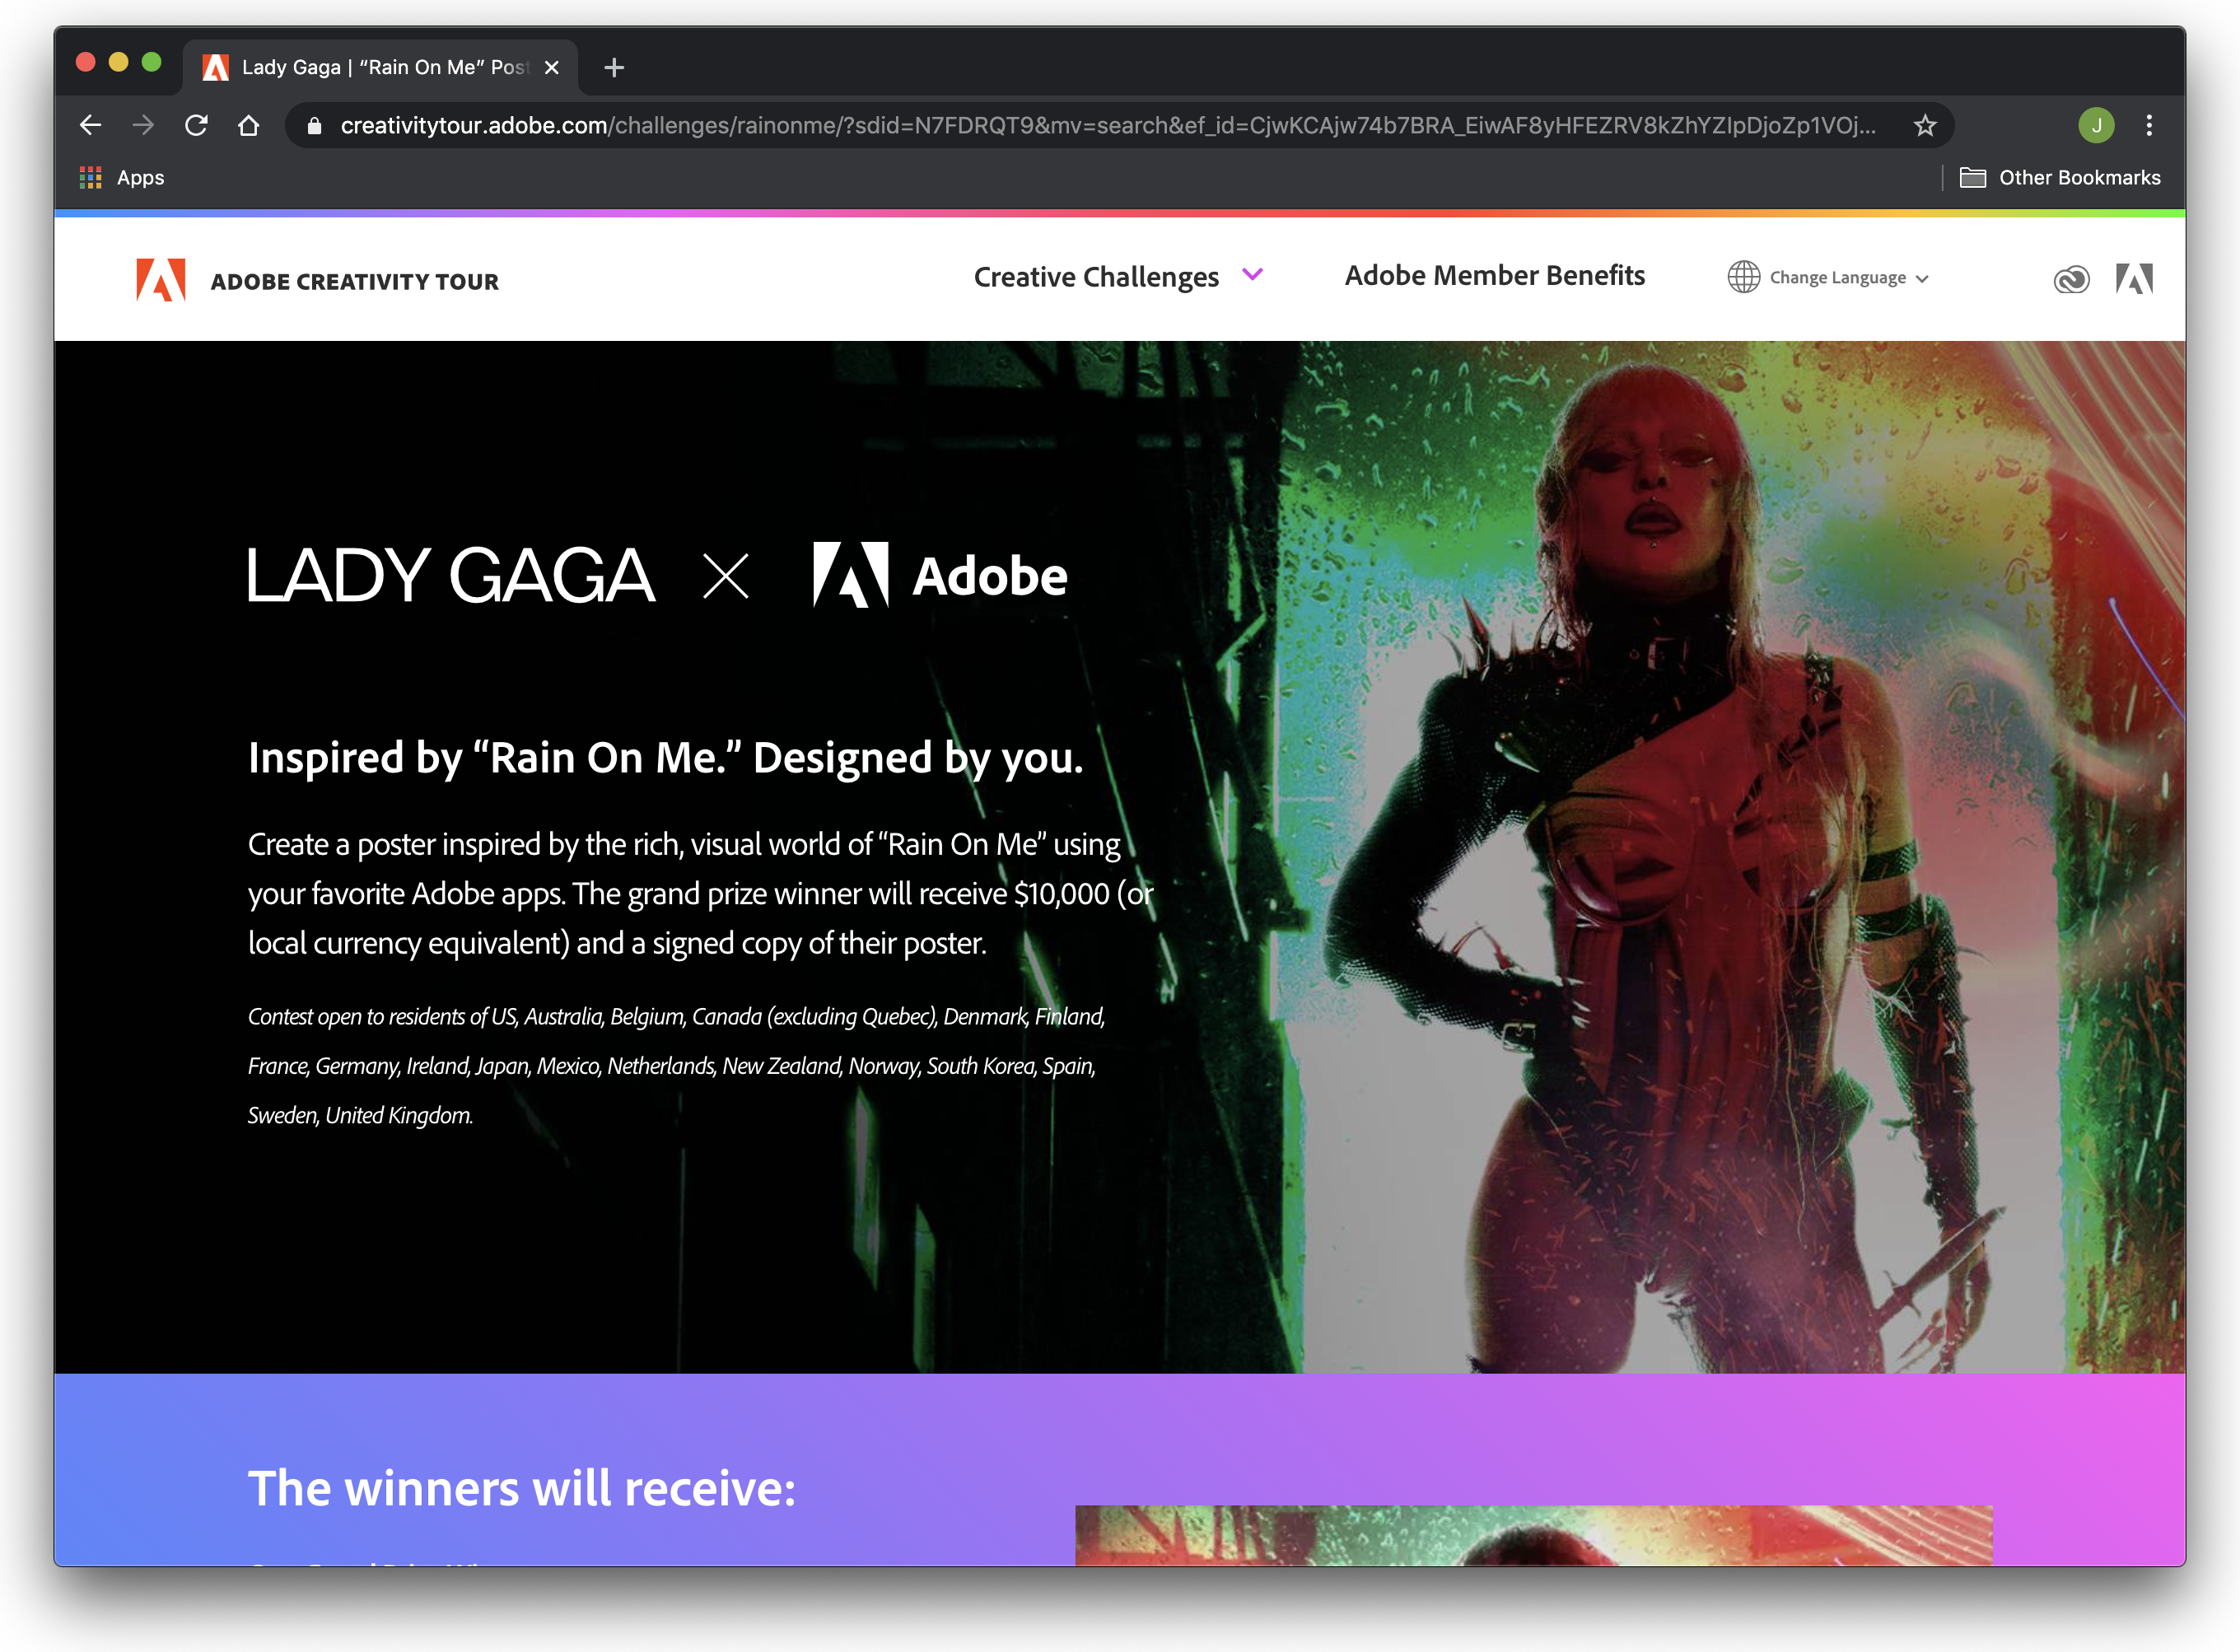Go to Adobe Member Benefits
The image size is (2240, 1652).
pos(1494,276)
